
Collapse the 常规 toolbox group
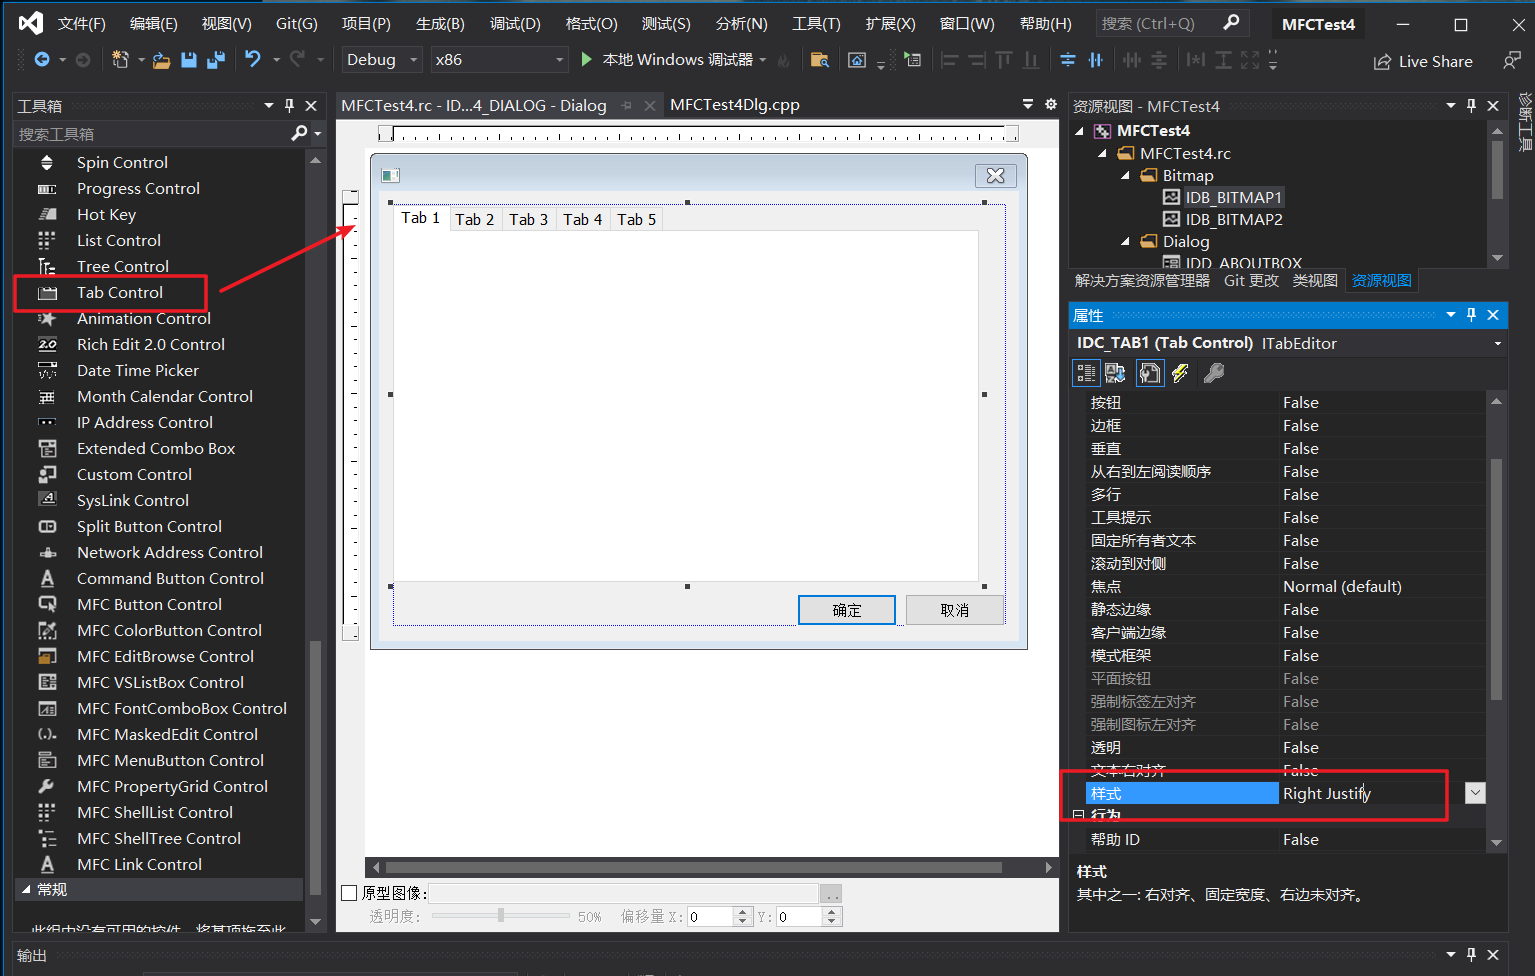pos(26,889)
